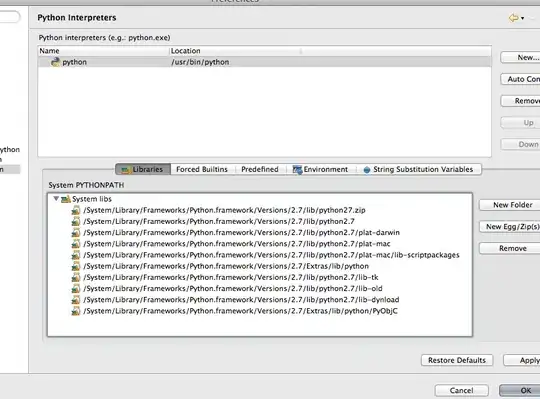Select the row ending in Extras/lib/python
The width and height of the screenshot is (540, 399).
pos(226,266)
